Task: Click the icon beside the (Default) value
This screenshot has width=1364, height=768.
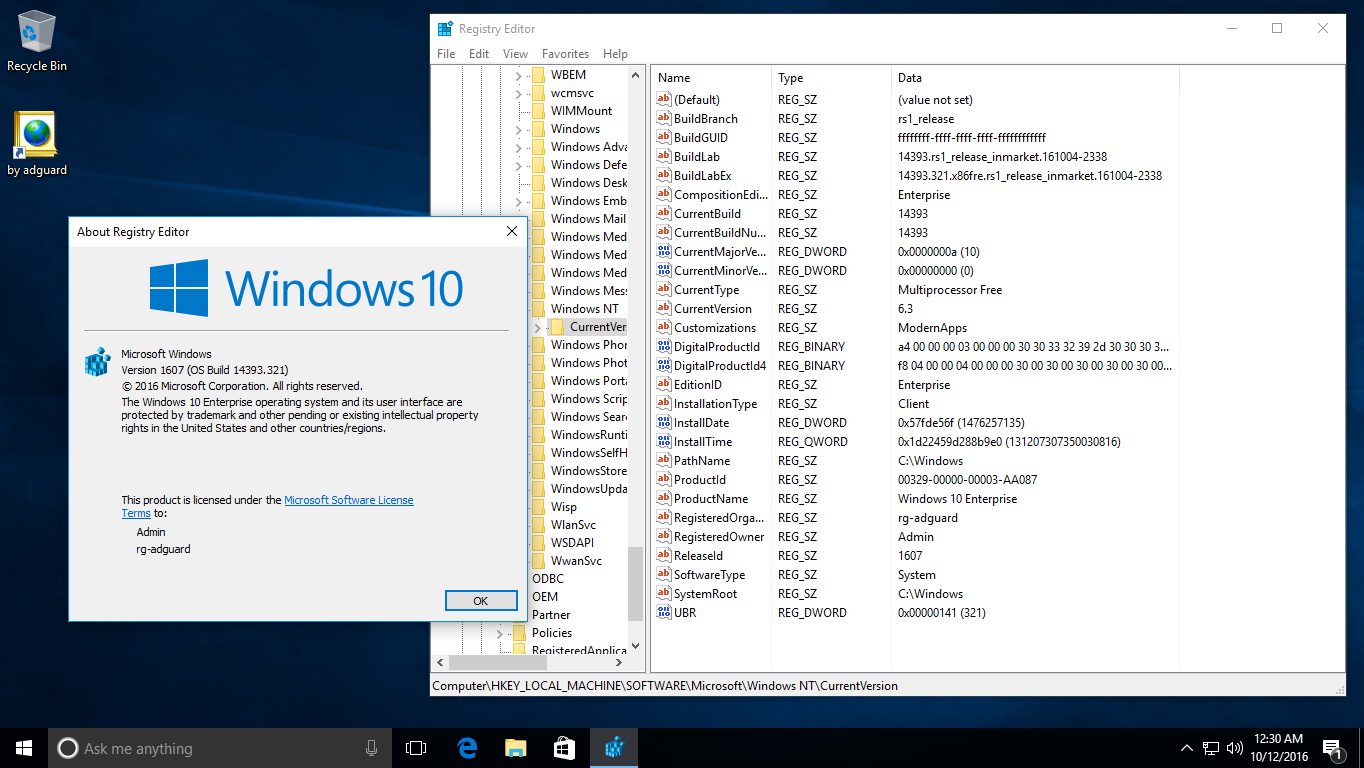Action: (x=664, y=99)
